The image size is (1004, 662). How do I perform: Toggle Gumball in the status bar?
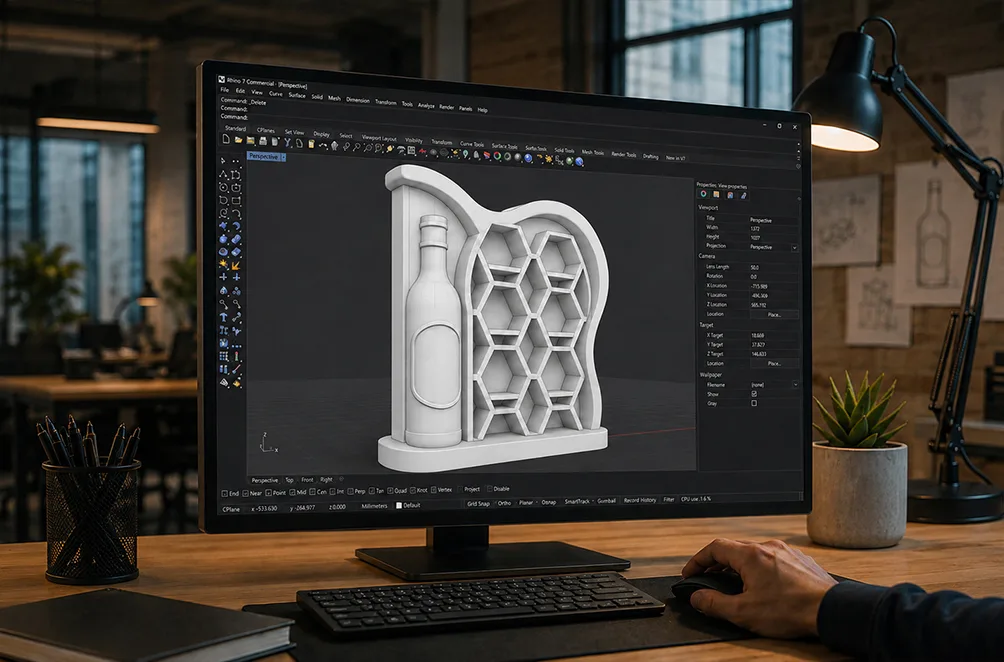(606, 501)
